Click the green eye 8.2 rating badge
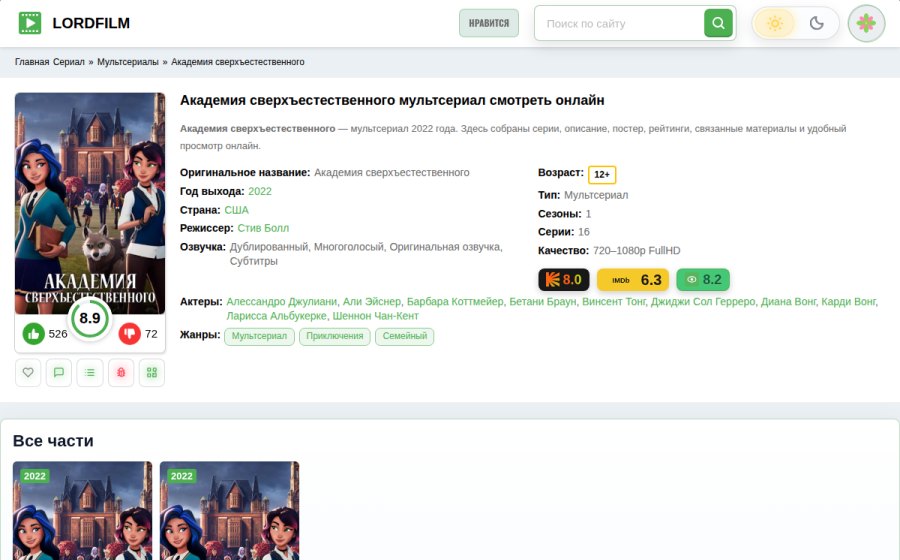The width and height of the screenshot is (900, 560). click(x=703, y=279)
